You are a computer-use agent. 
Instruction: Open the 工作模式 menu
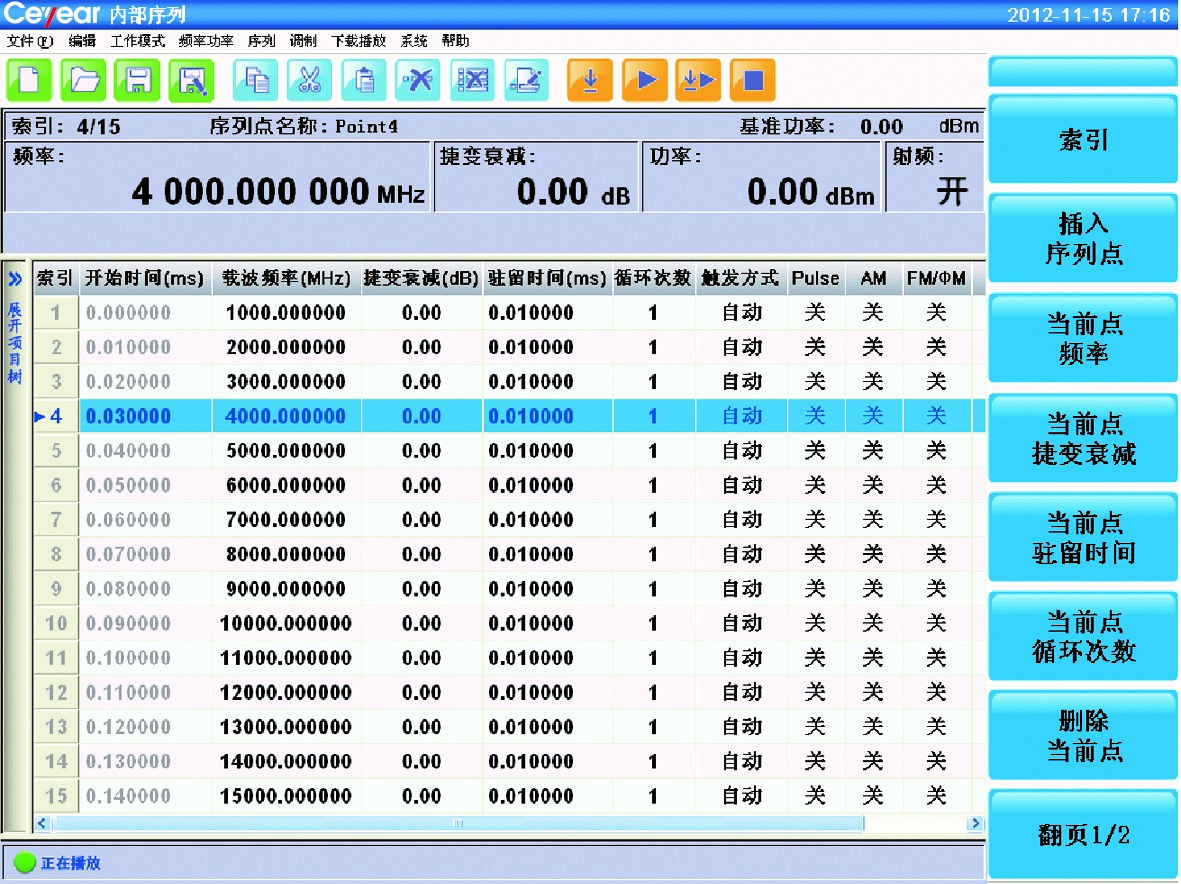point(137,41)
